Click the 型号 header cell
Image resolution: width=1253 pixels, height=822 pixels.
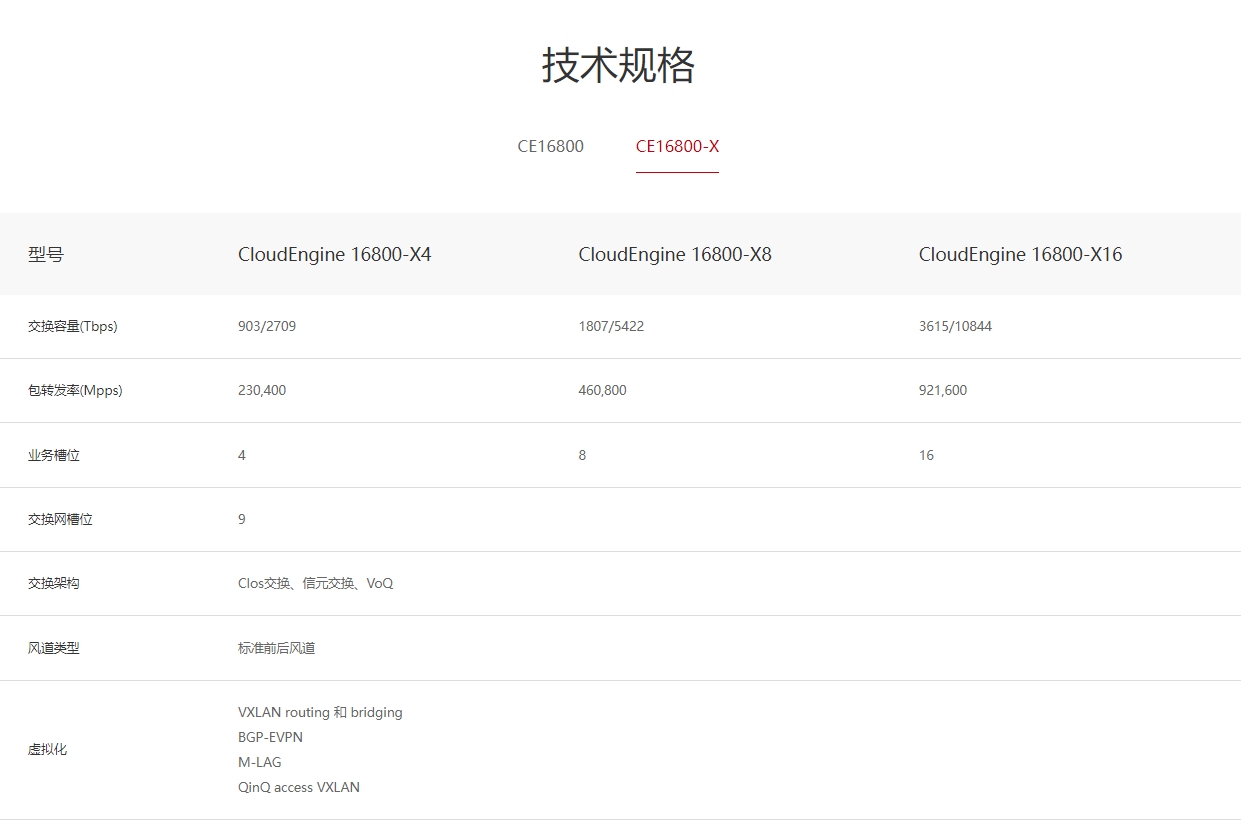tap(46, 254)
